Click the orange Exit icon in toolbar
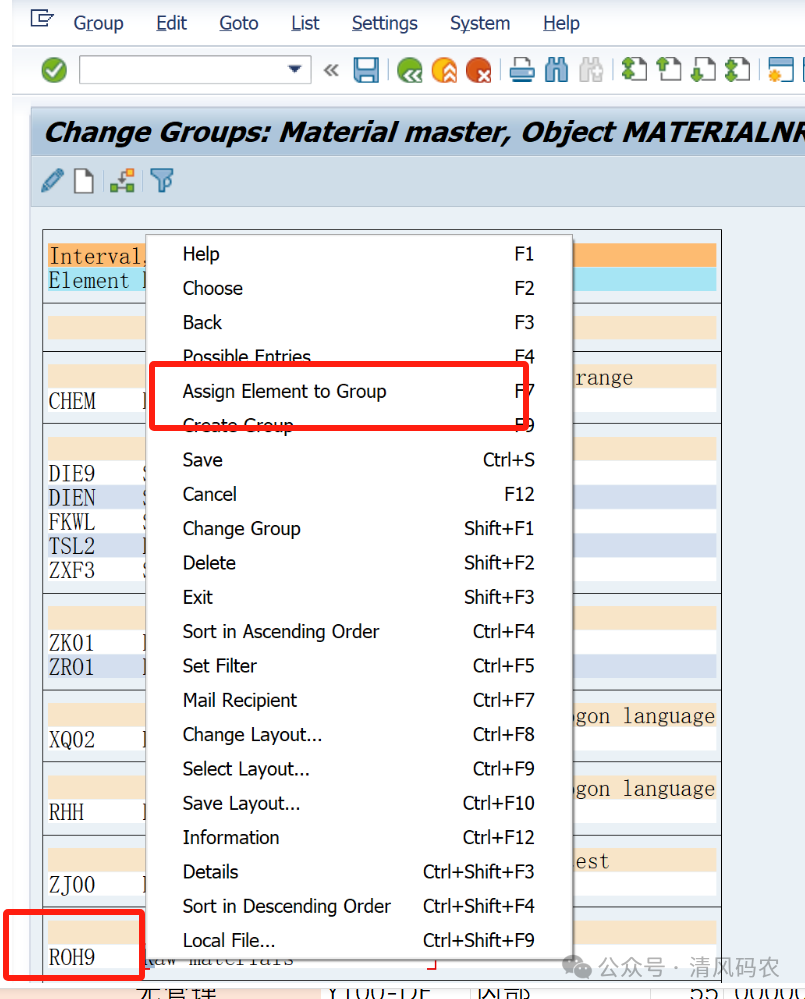This screenshot has width=805, height=999. pos(444,70)
